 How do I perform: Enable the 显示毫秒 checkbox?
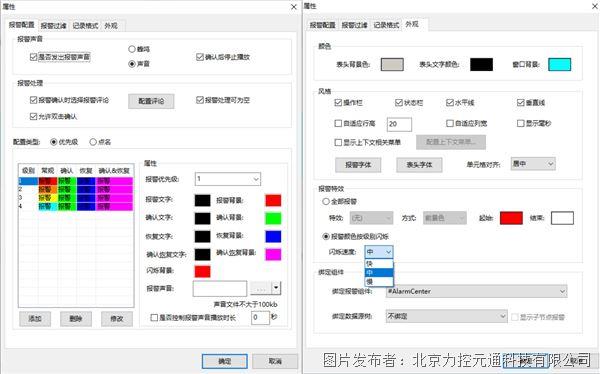tap(520, 123)
